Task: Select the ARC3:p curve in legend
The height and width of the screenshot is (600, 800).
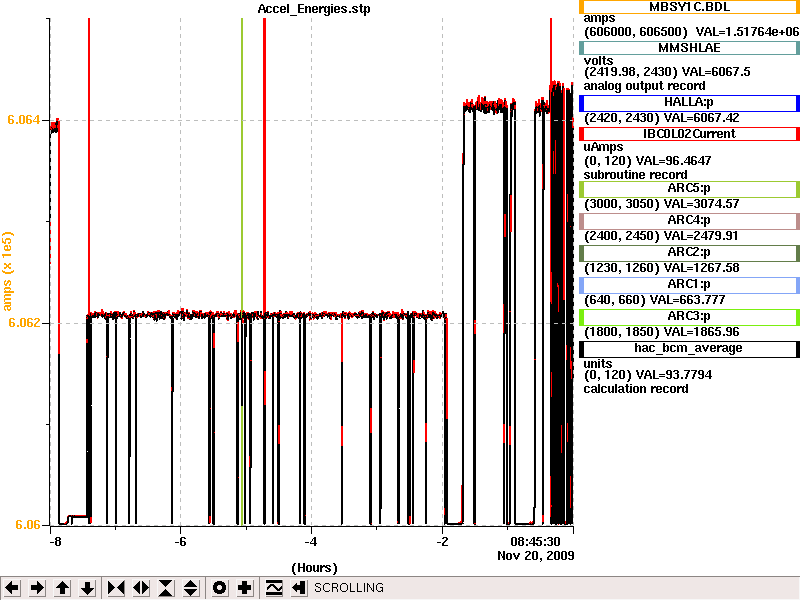Action: [x=689, y=316]
